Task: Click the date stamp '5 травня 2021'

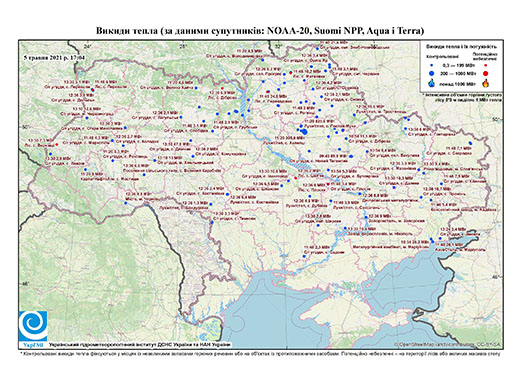Action: (54, 57)
